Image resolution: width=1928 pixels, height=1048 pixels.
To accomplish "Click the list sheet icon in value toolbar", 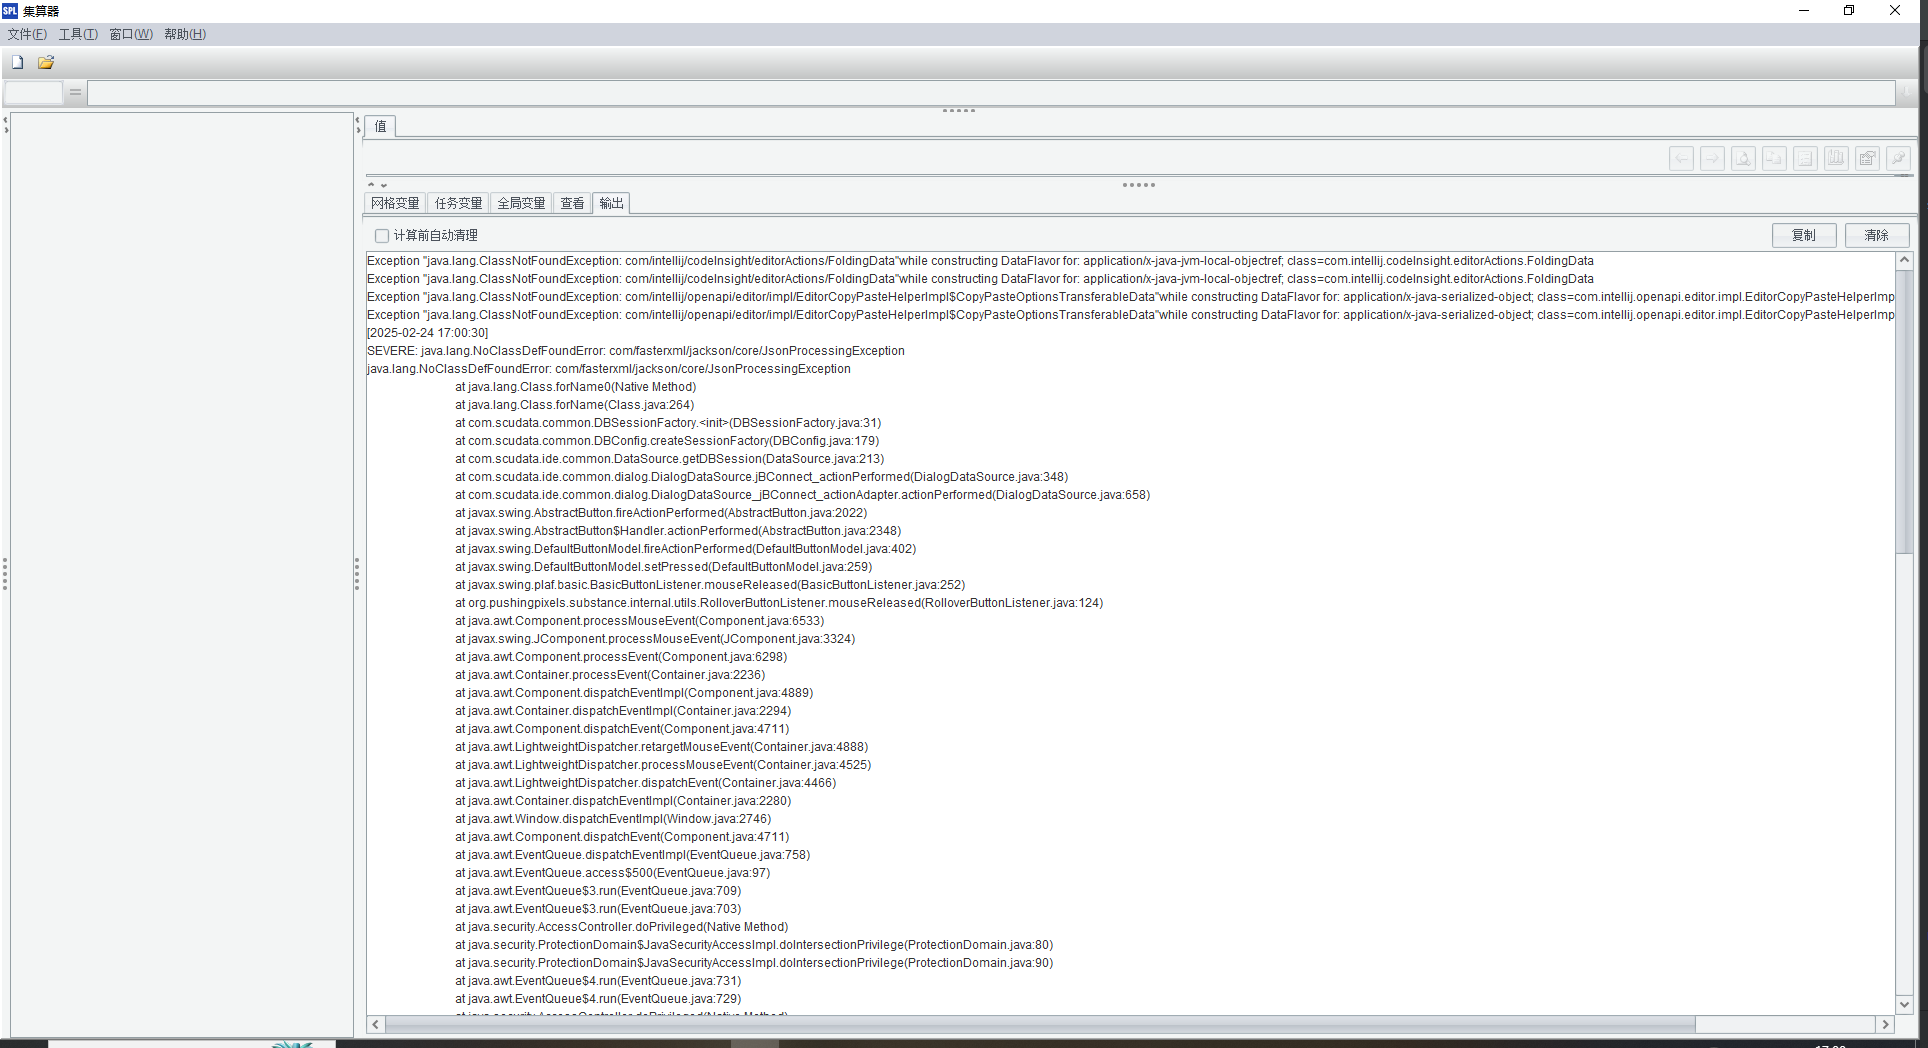I will point(1806,158).
